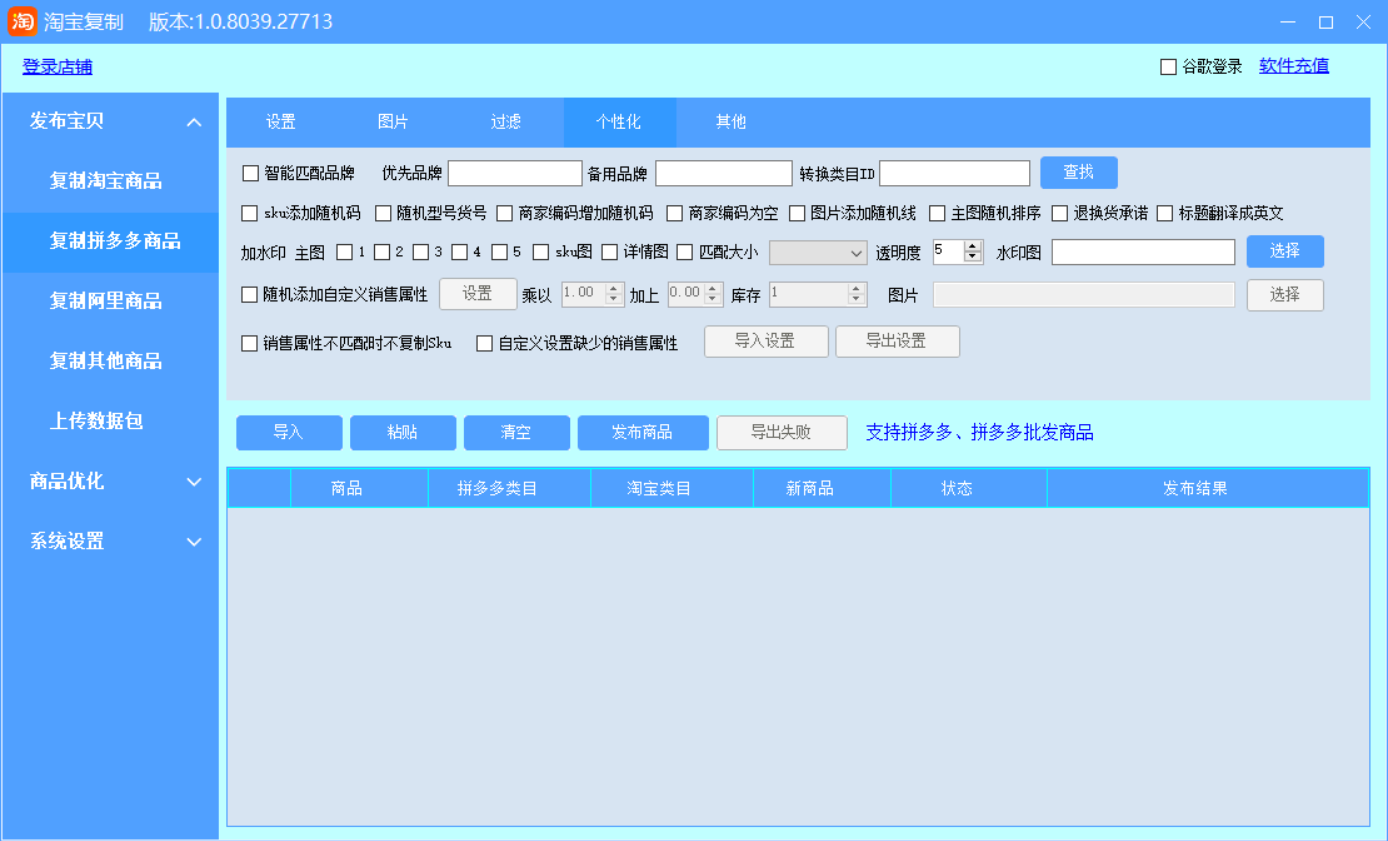1388x841 pixels.
Task: Expand the 商品优化 sidebar section
Action: [194, 482]
